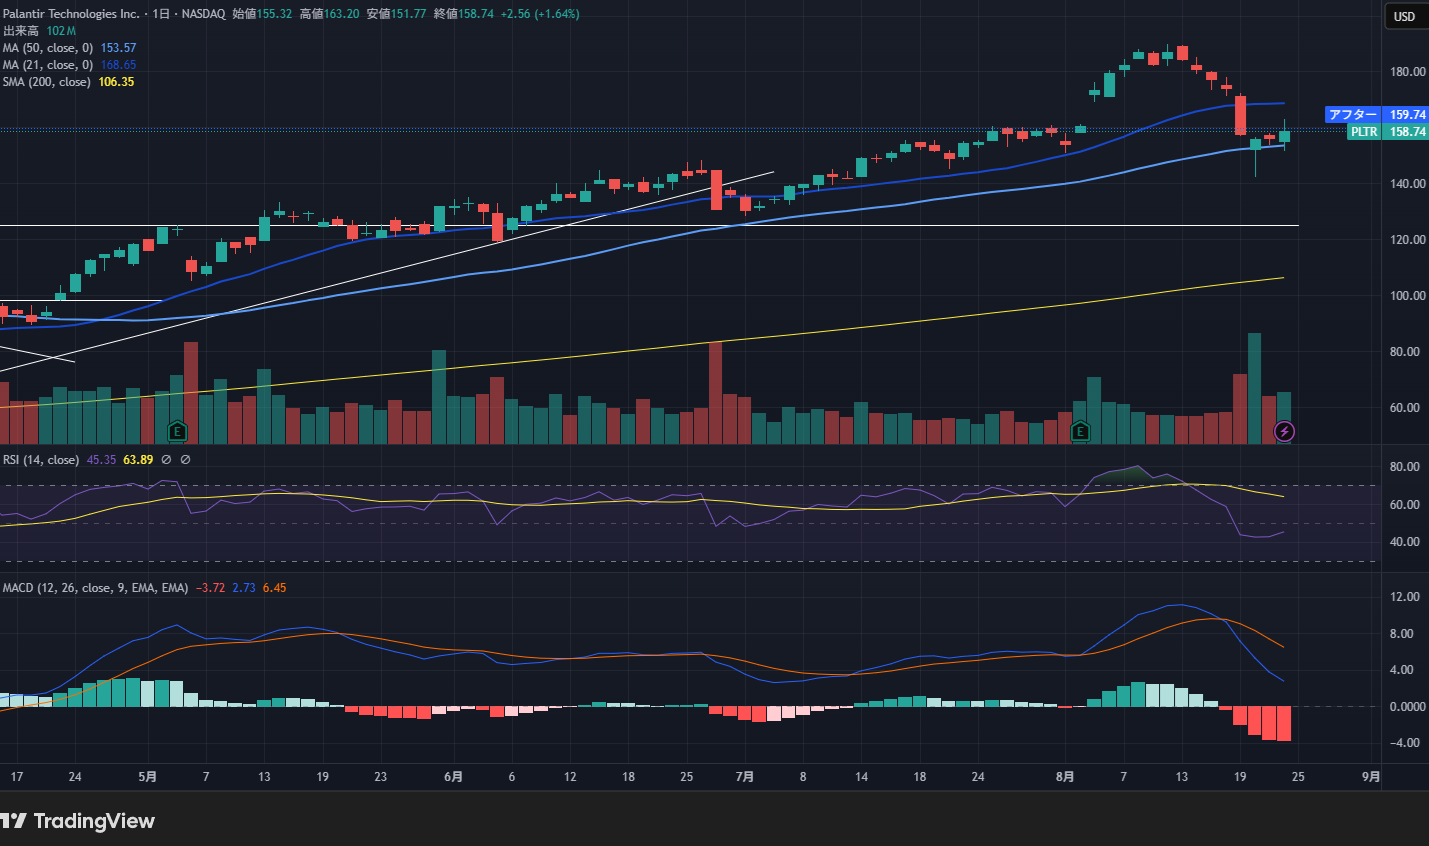Screen dimensions: 1429x846
Task: Click the 7月 label on the date axis
Action: [745, 777]
